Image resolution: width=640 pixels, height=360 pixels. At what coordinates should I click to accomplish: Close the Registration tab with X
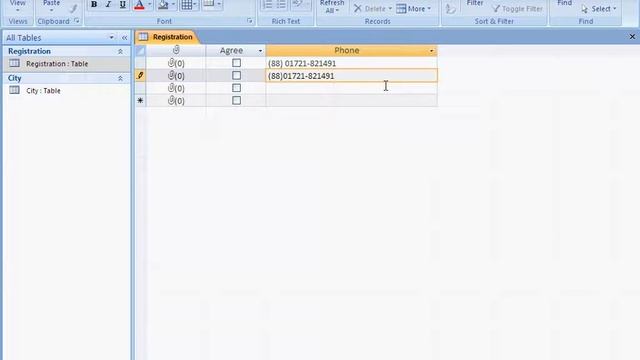(632, 37)
